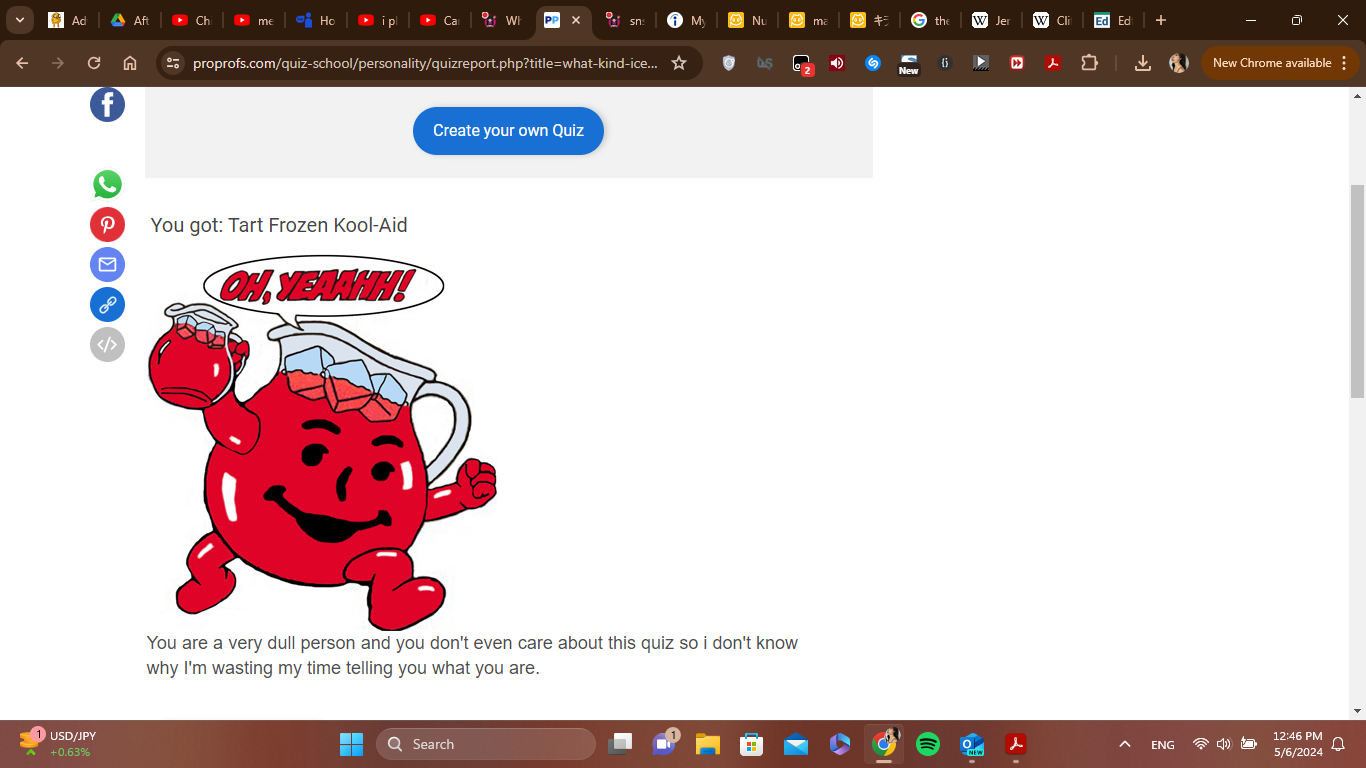Viewport: 1366px width, 768px height.
Task: Click the 'You got: Tart Frozen Kool-Aid' text
Action: (x=279, y=225)
